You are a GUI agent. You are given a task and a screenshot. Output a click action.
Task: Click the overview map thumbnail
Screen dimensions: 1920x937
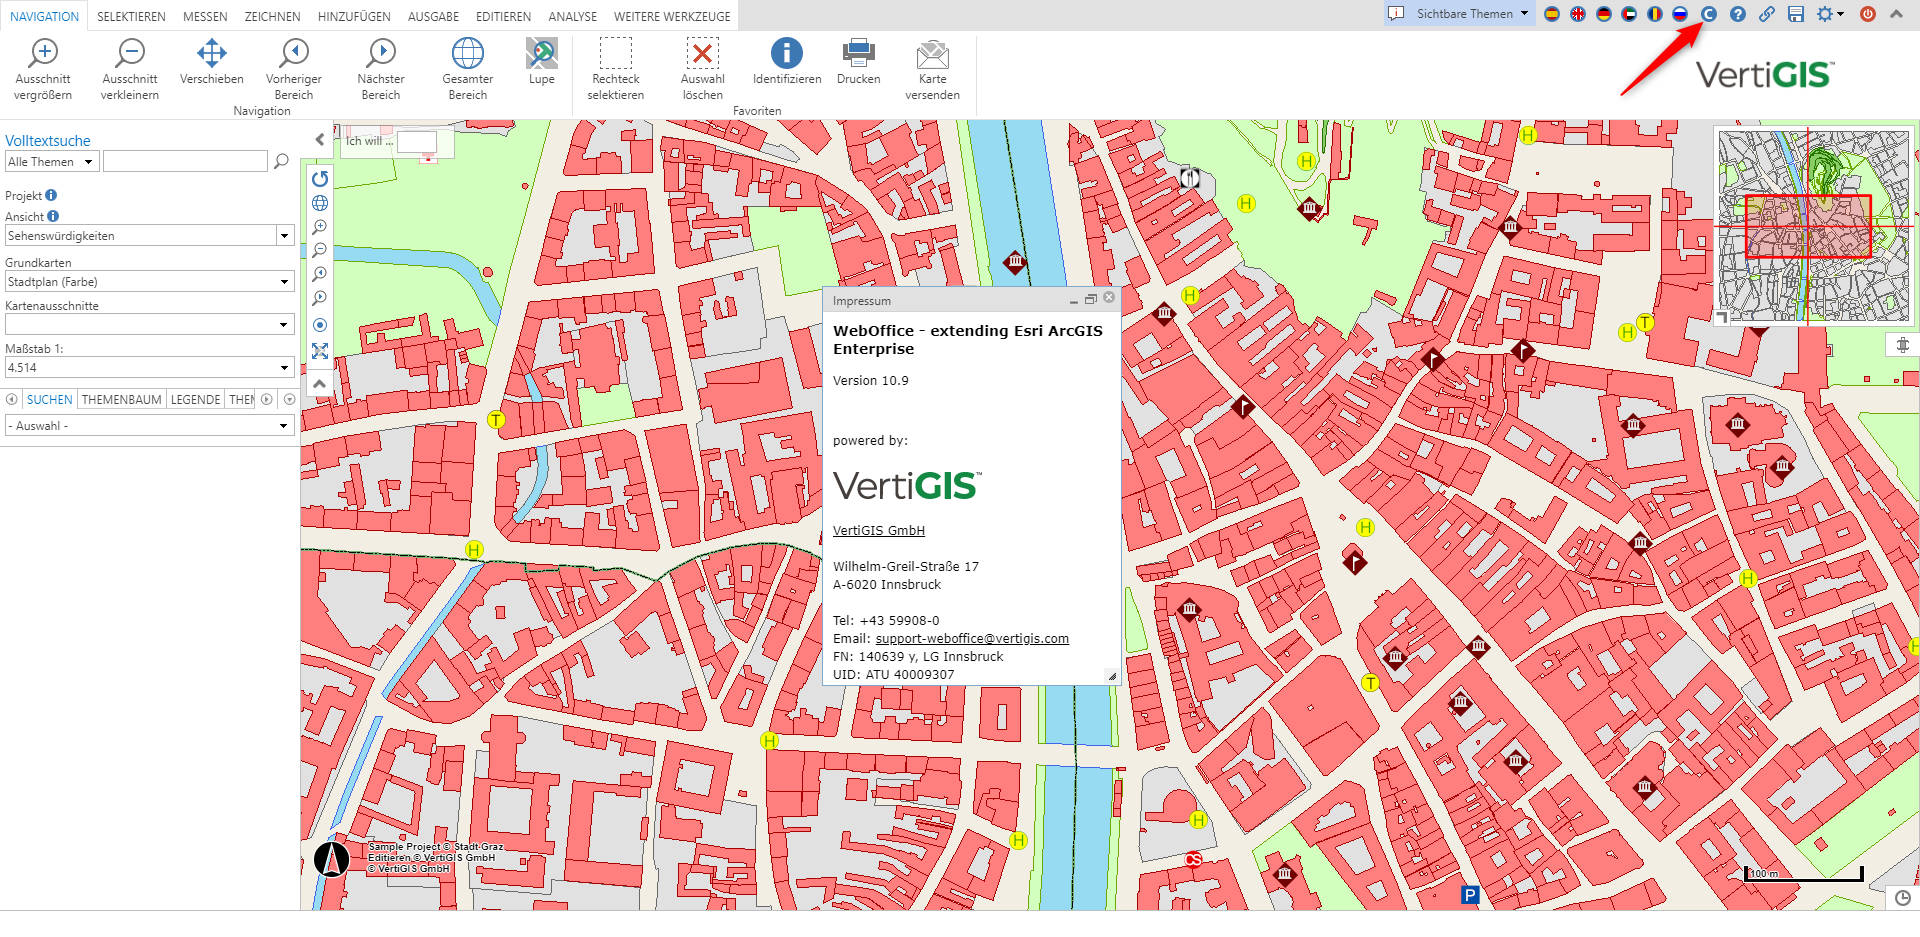point(1812,226)
